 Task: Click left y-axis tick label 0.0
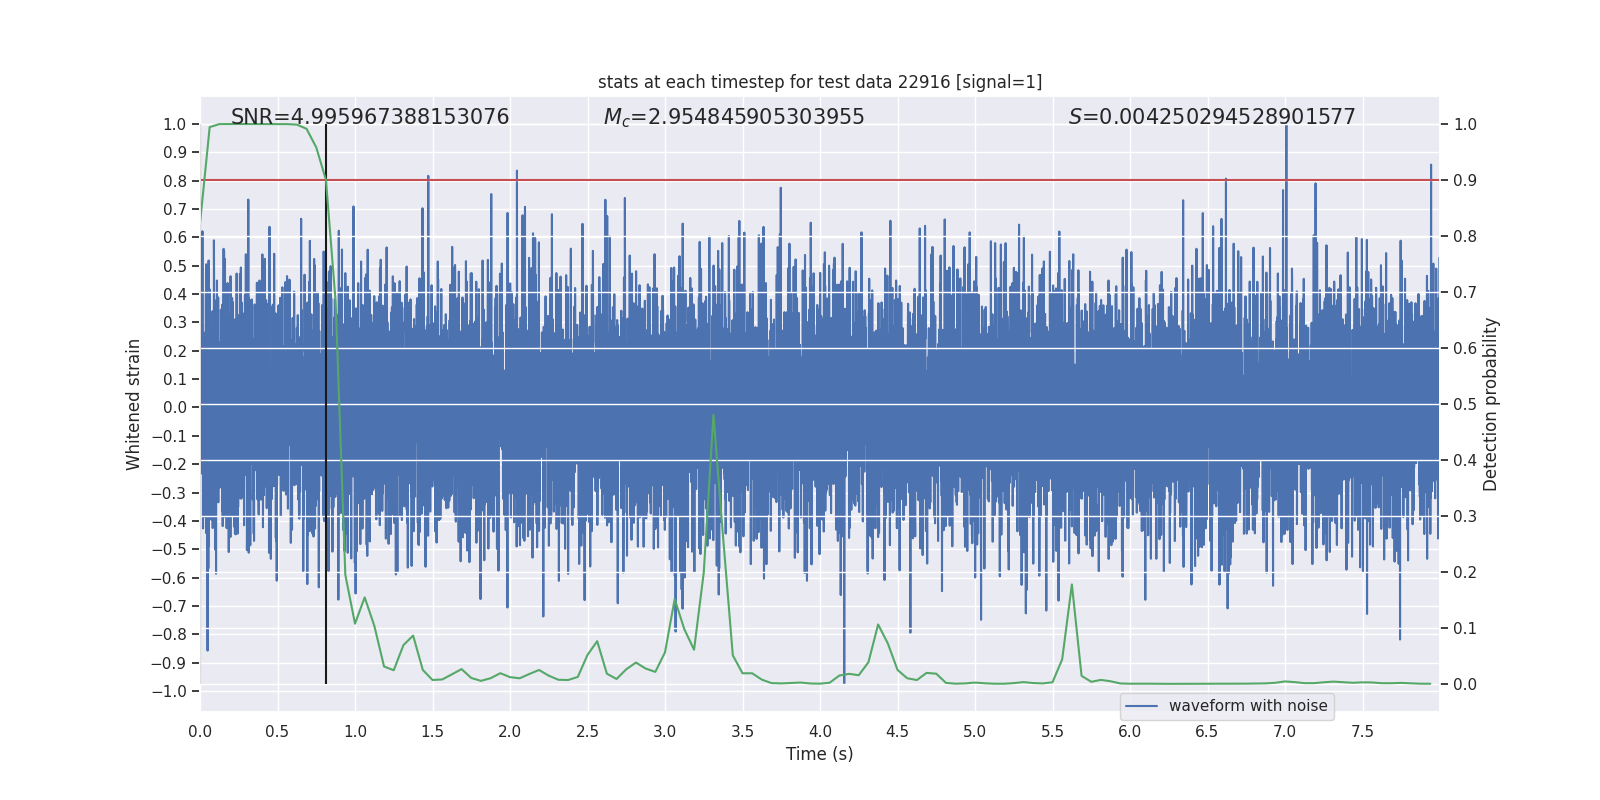click(176, 407)
